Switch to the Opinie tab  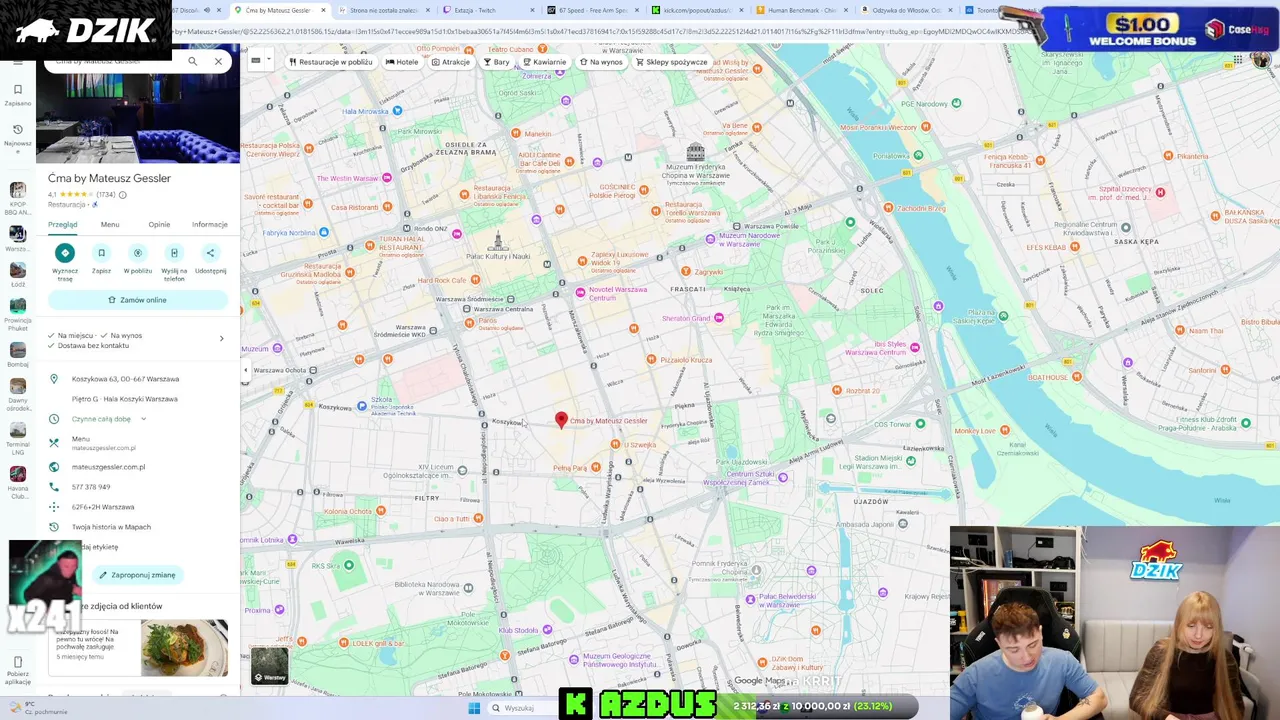(159, 225)
